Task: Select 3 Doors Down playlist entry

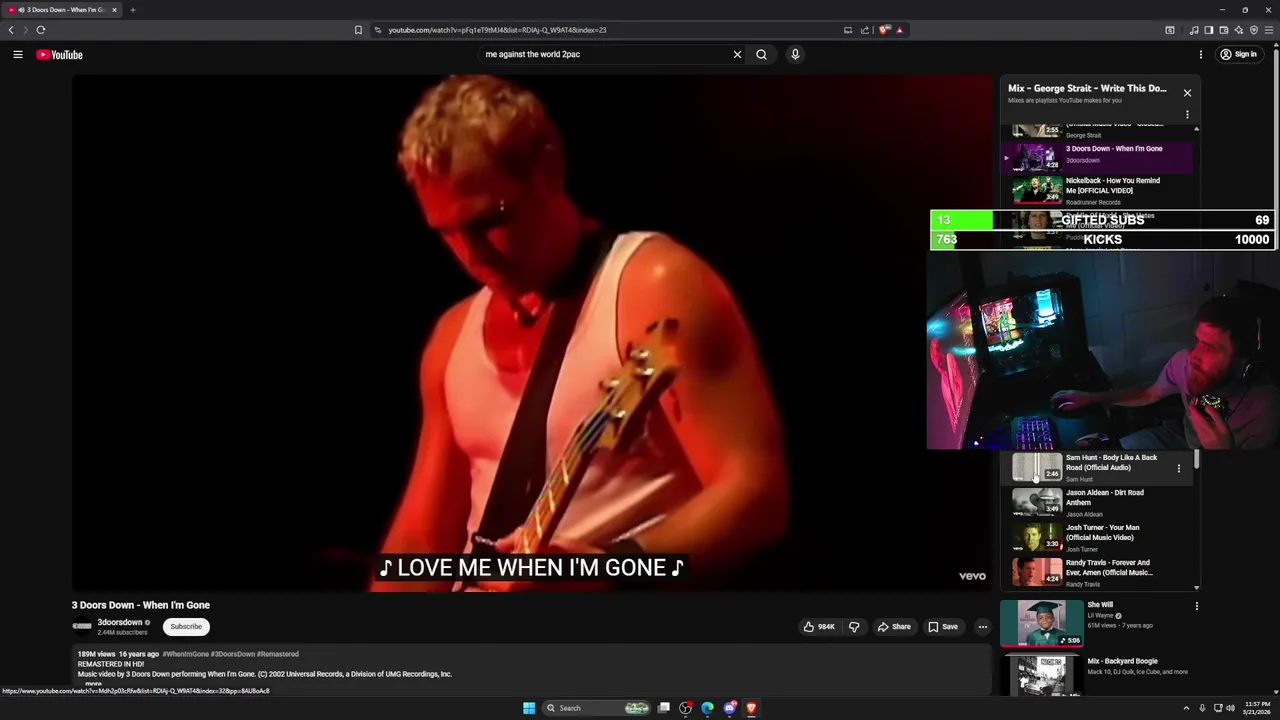Action: tap(1098, 158)
